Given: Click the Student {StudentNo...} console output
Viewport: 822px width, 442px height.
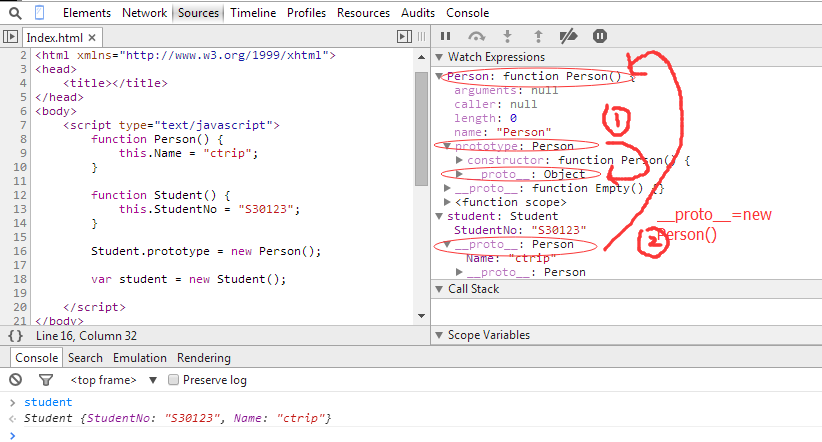Looking at the screenshot, I should (177, 418).
